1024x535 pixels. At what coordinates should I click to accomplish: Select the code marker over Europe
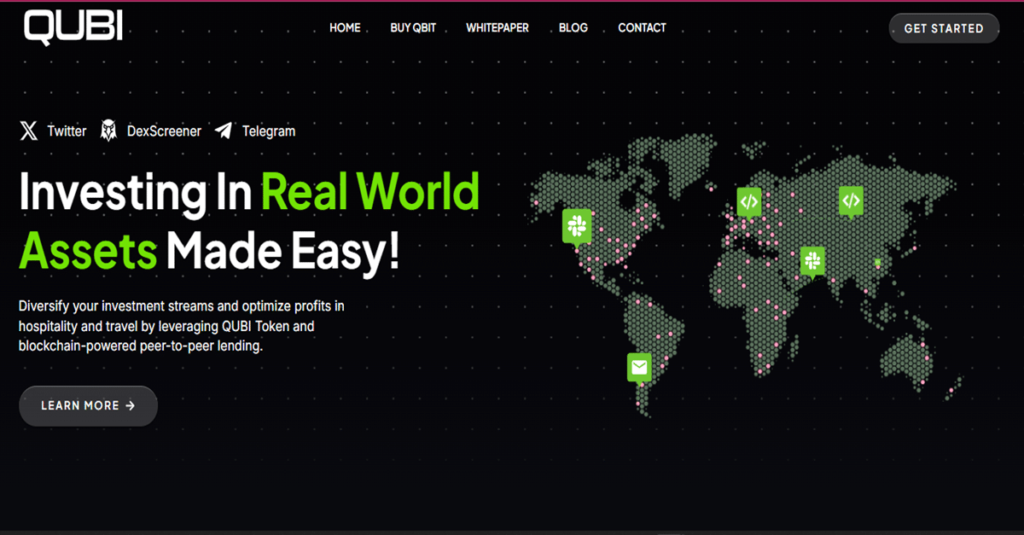(749, 201)
